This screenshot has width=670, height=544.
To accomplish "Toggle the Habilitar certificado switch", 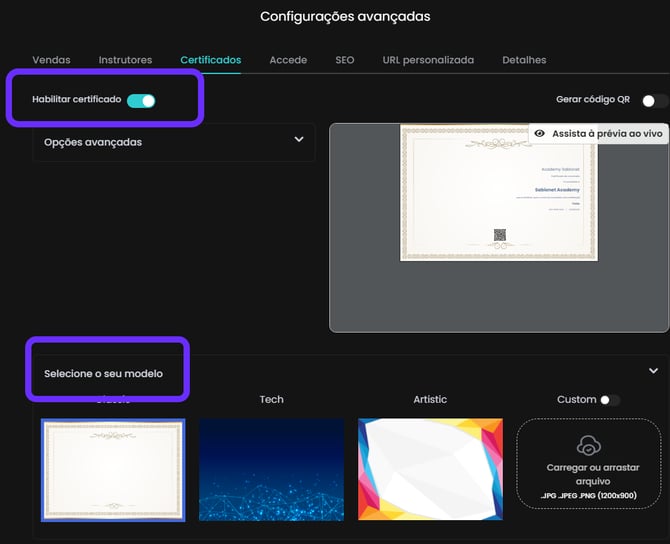I will point(141,100).
